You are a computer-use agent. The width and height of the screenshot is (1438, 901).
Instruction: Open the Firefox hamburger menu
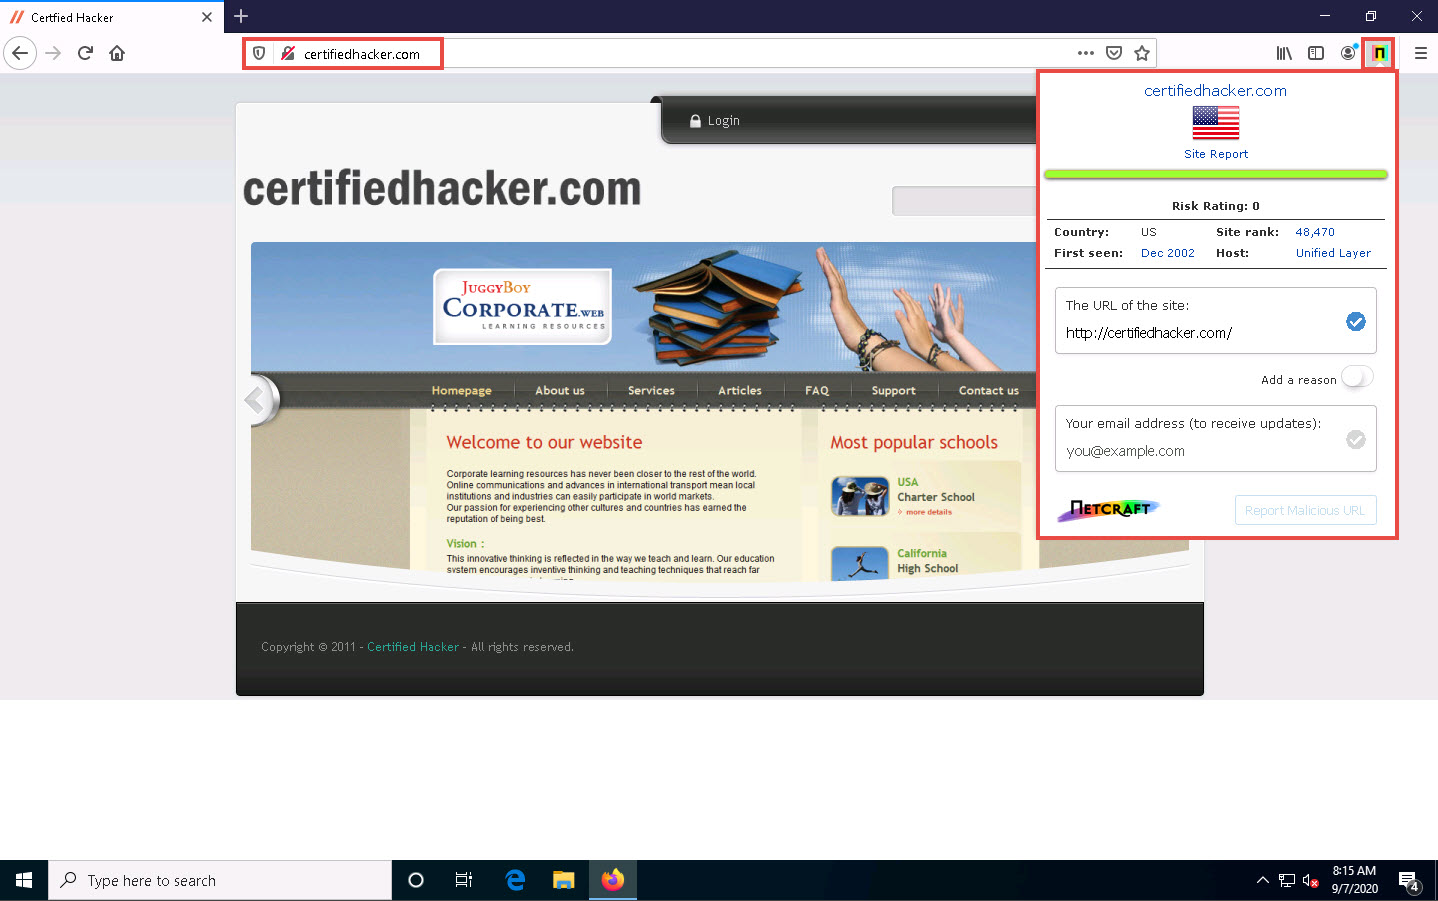click(x=1420, y=53)
